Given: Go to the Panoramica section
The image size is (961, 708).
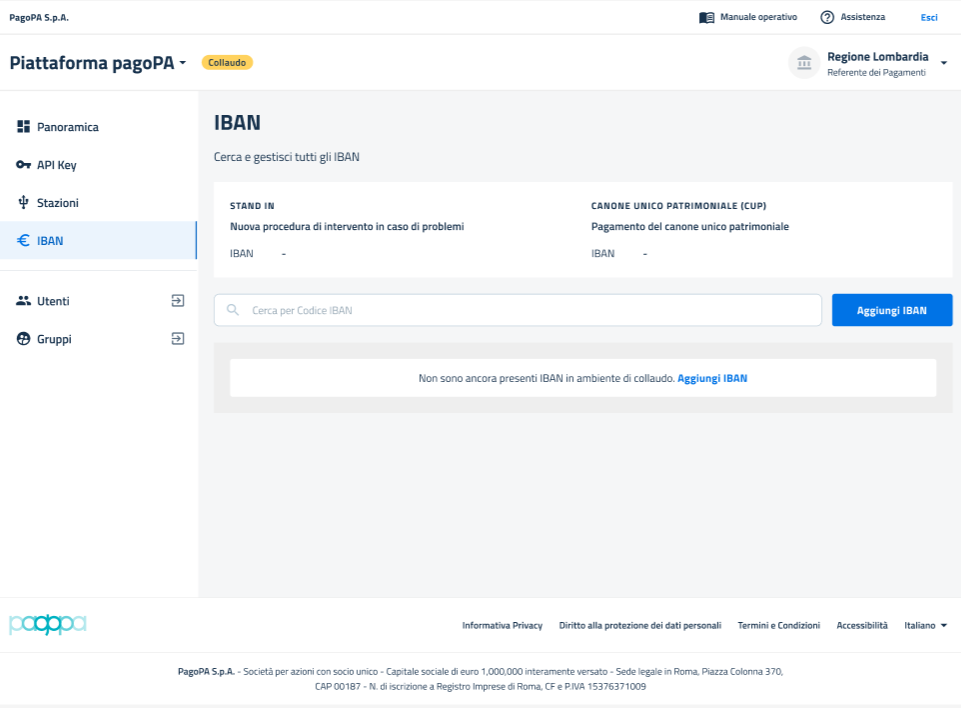Looking at the screenshot, I should point(67,127).
